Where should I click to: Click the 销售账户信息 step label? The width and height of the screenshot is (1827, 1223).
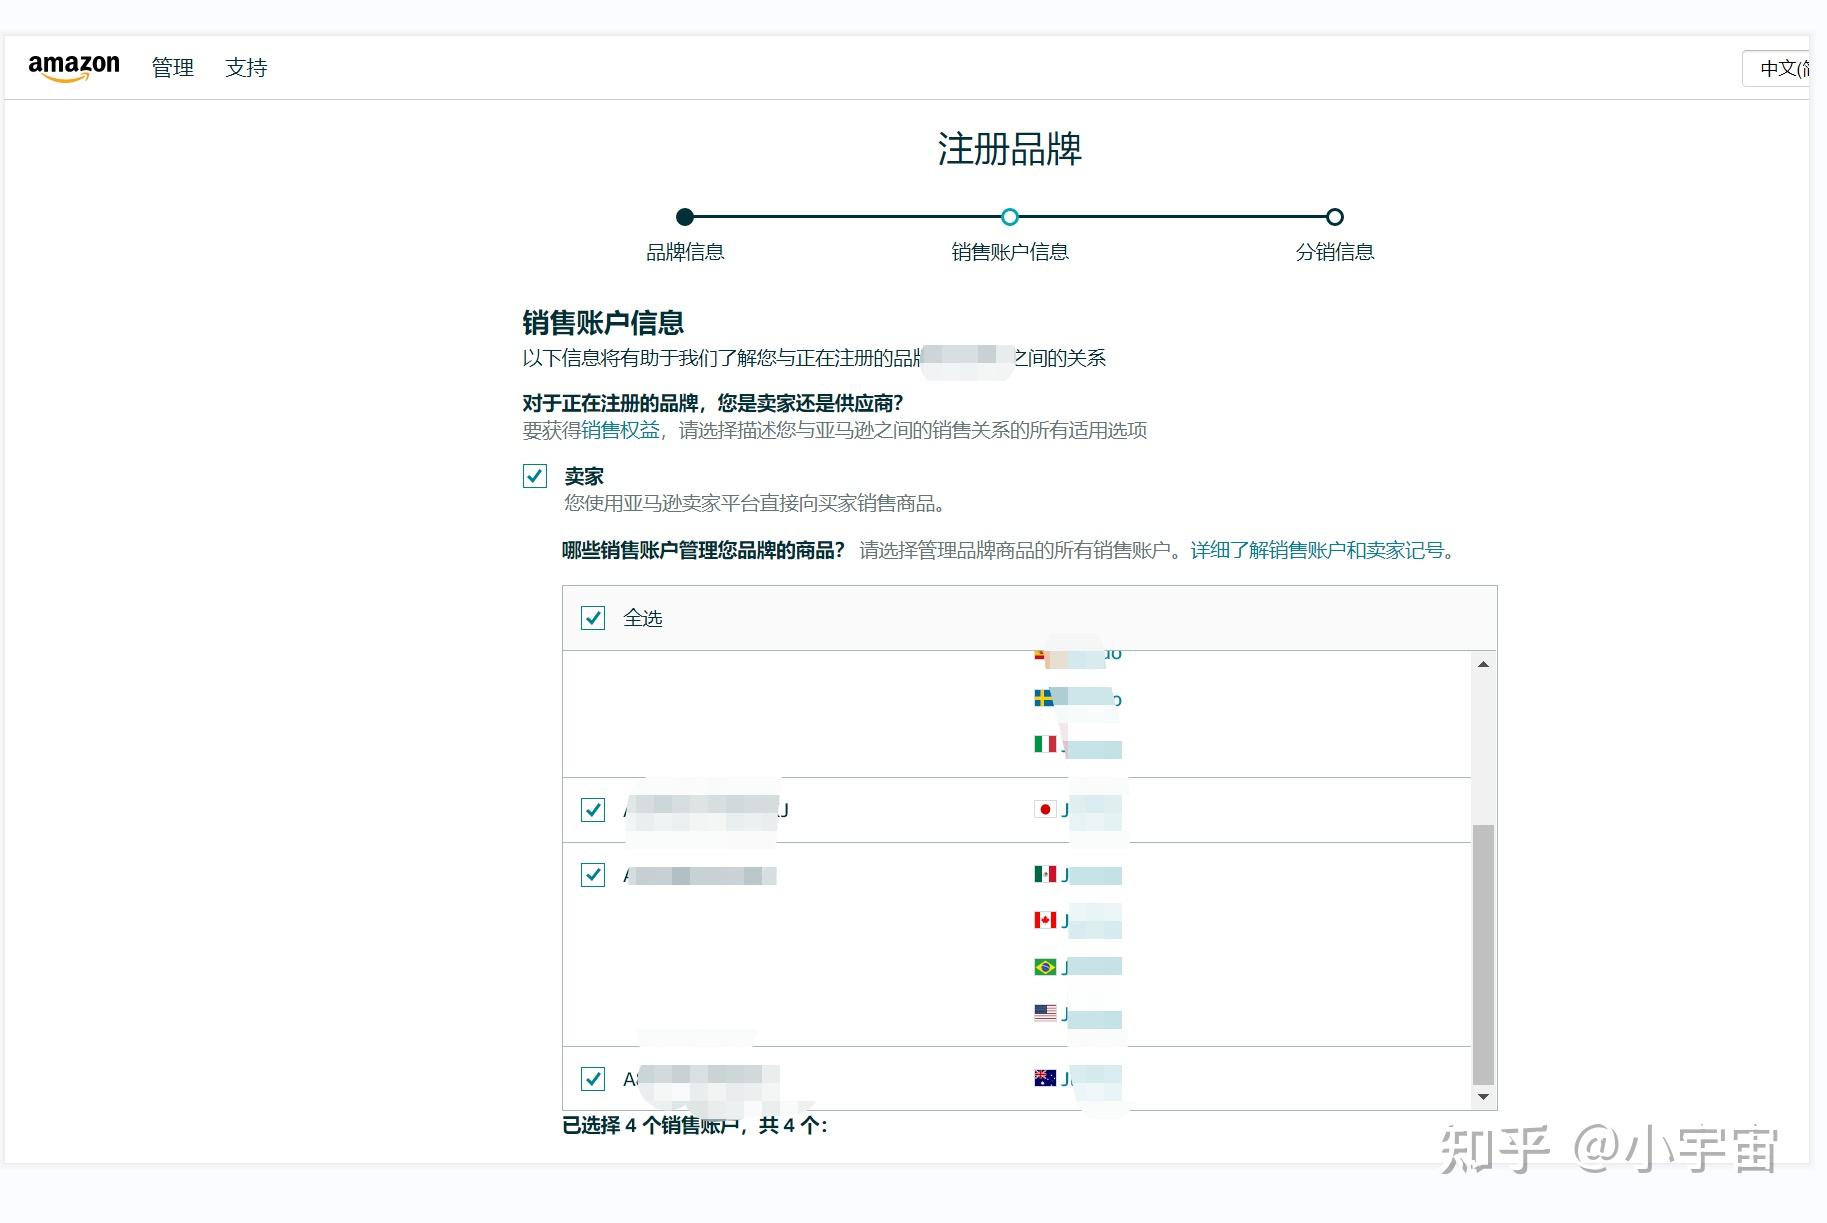pos(1010,252)
